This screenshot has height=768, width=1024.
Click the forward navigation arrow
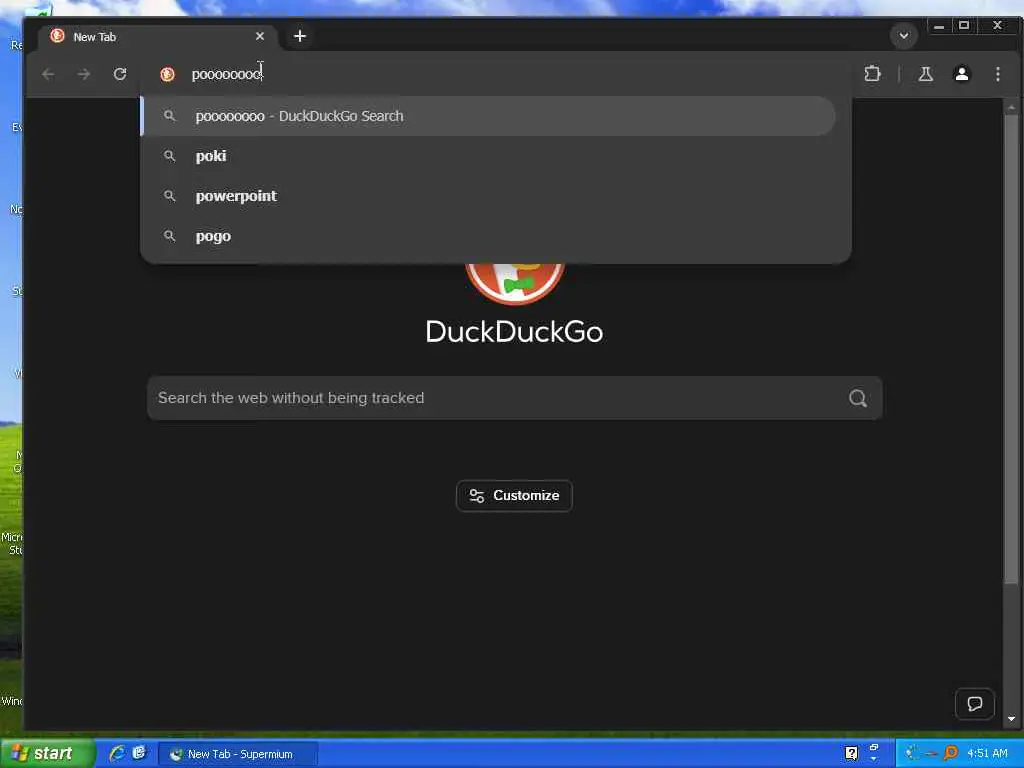click(x=84, y=74)
